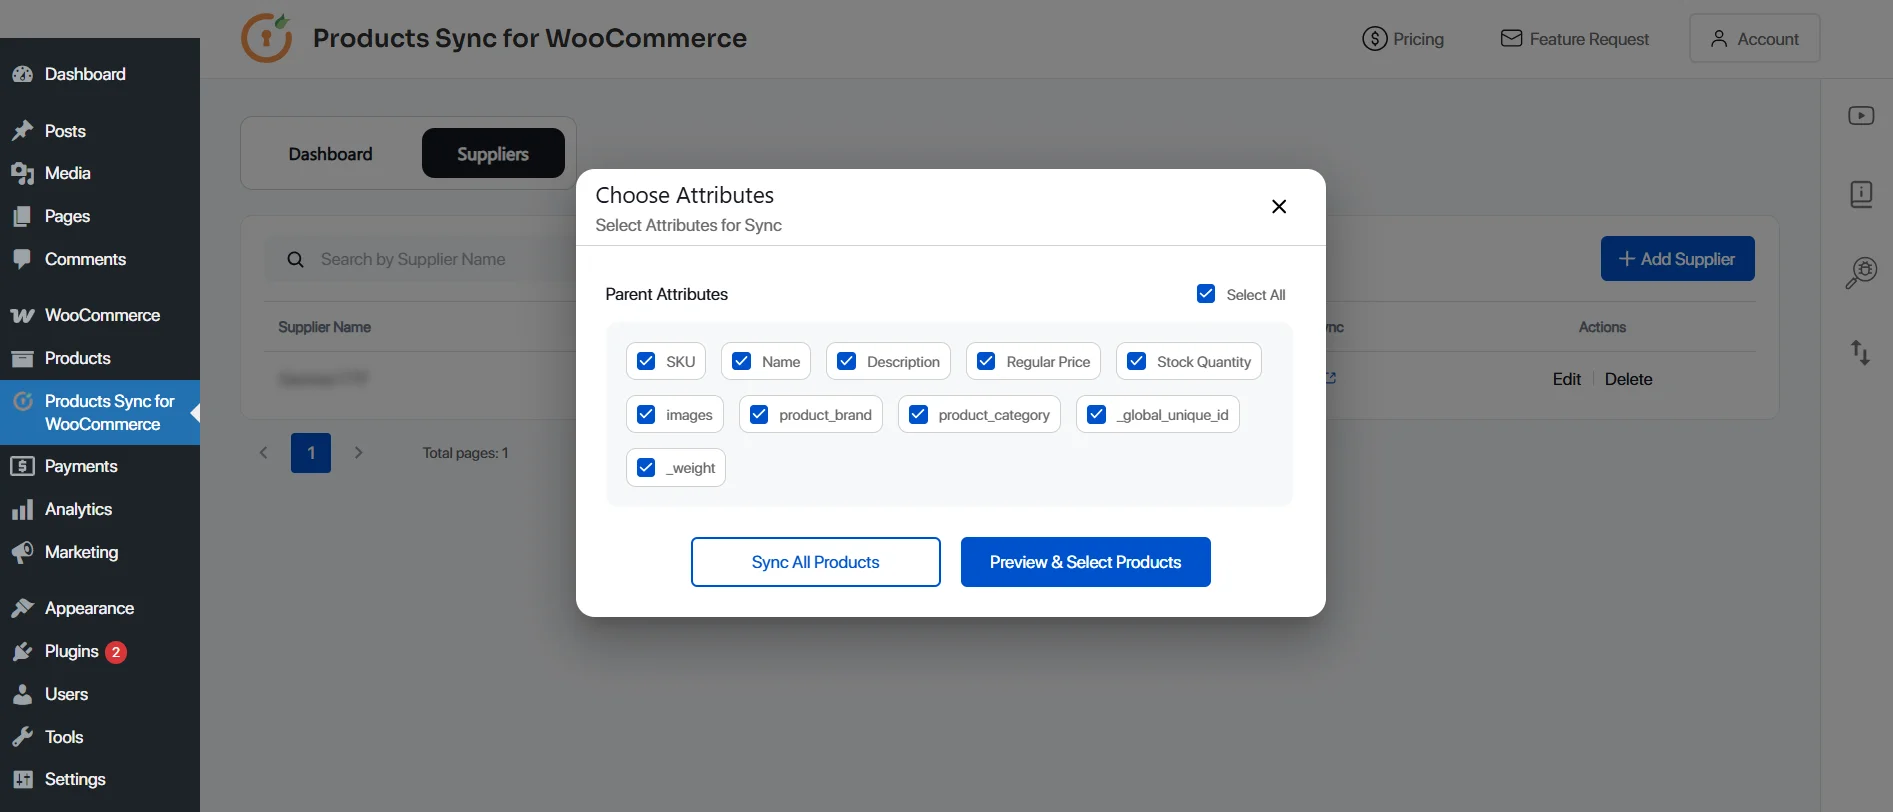
Task: Uncheck the SKU attribute
Action: [x=646, y=361]
